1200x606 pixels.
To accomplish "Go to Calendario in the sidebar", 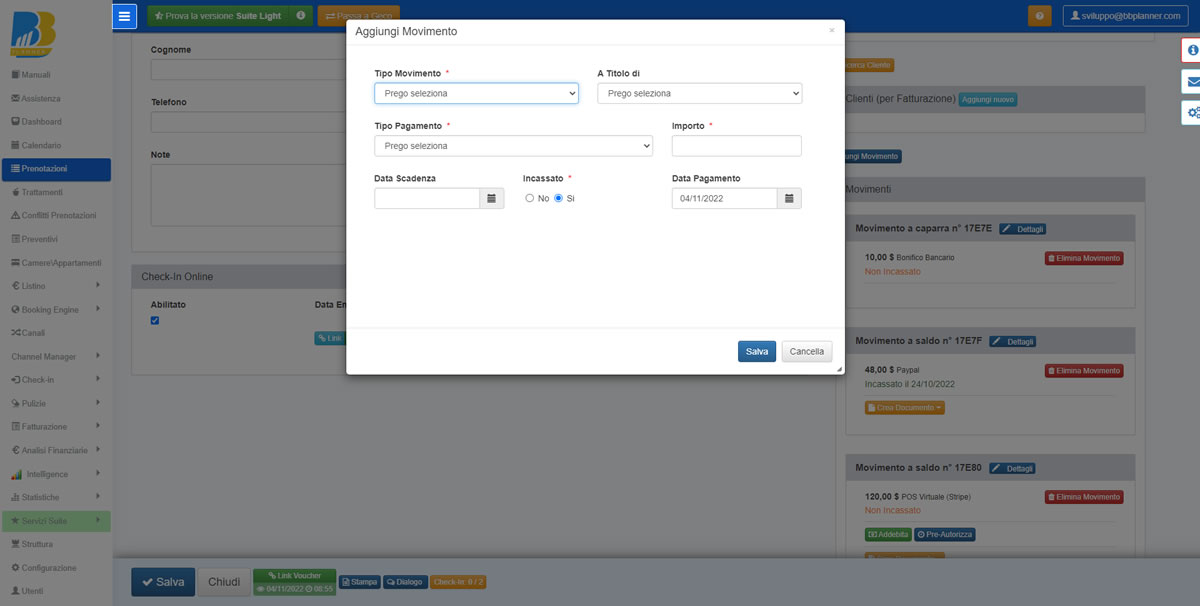I will [x=41, y=145].
